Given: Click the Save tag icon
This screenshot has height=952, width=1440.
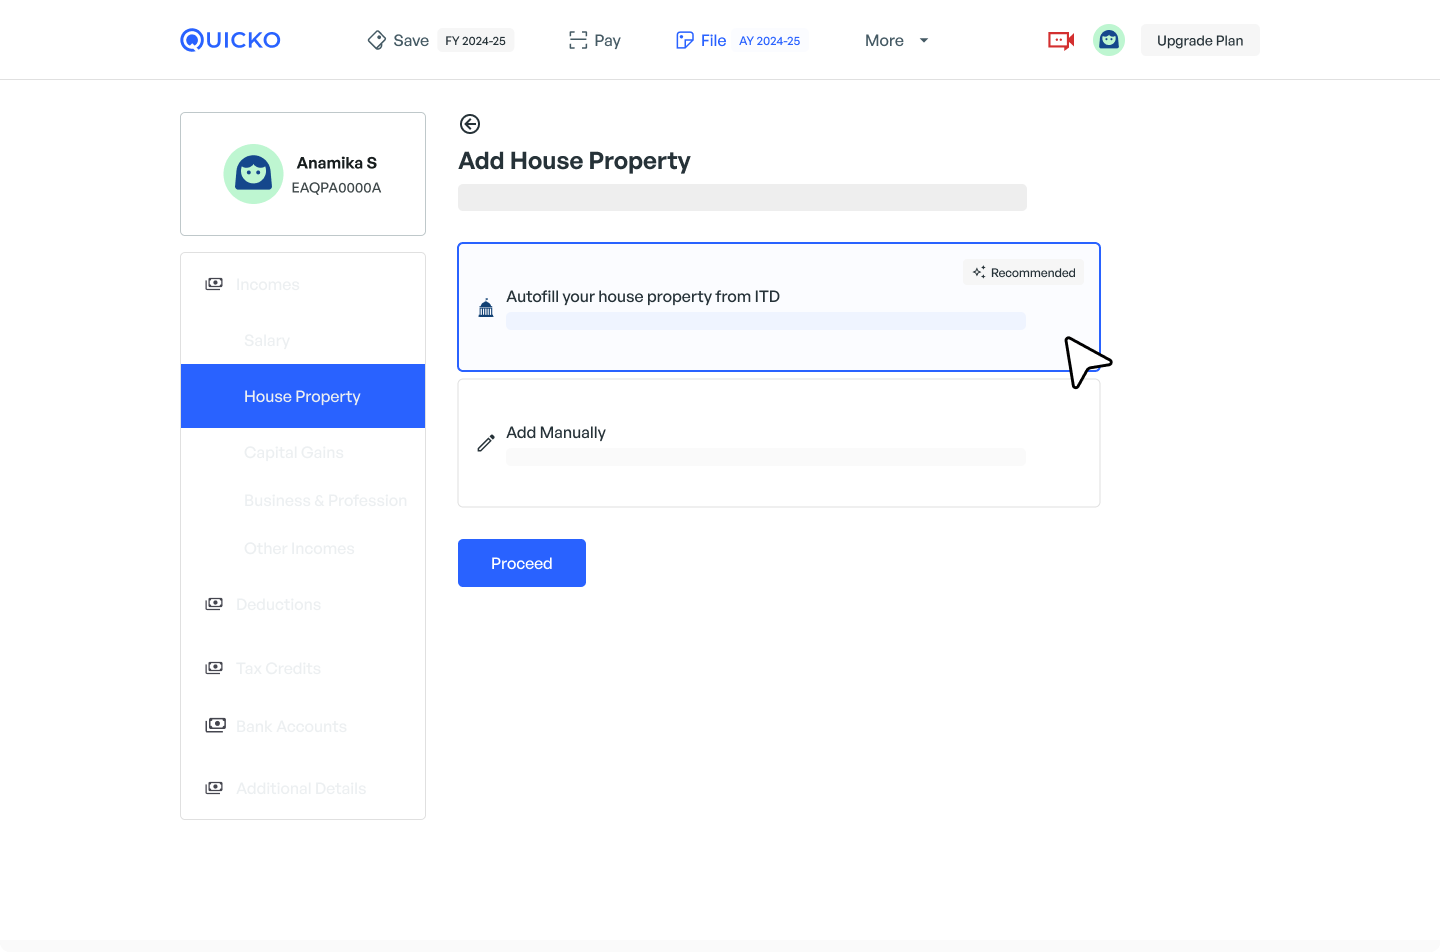Looking at the screenshot, I should (x=377, y=40).
